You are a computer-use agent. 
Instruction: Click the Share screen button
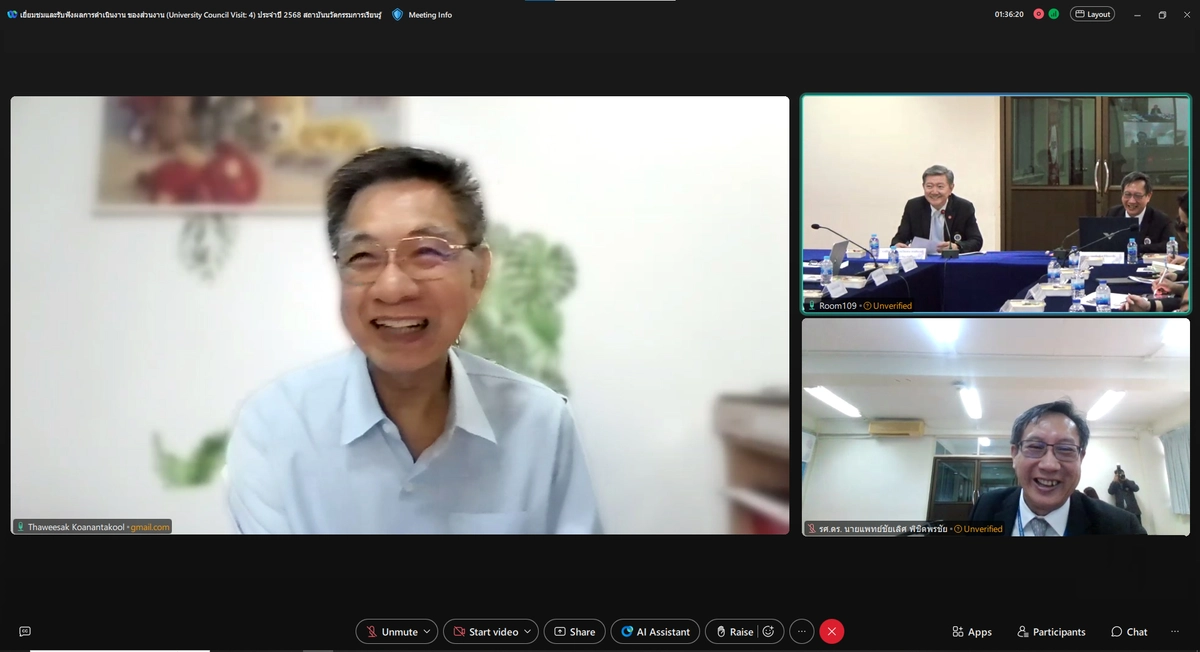[575, 632]
